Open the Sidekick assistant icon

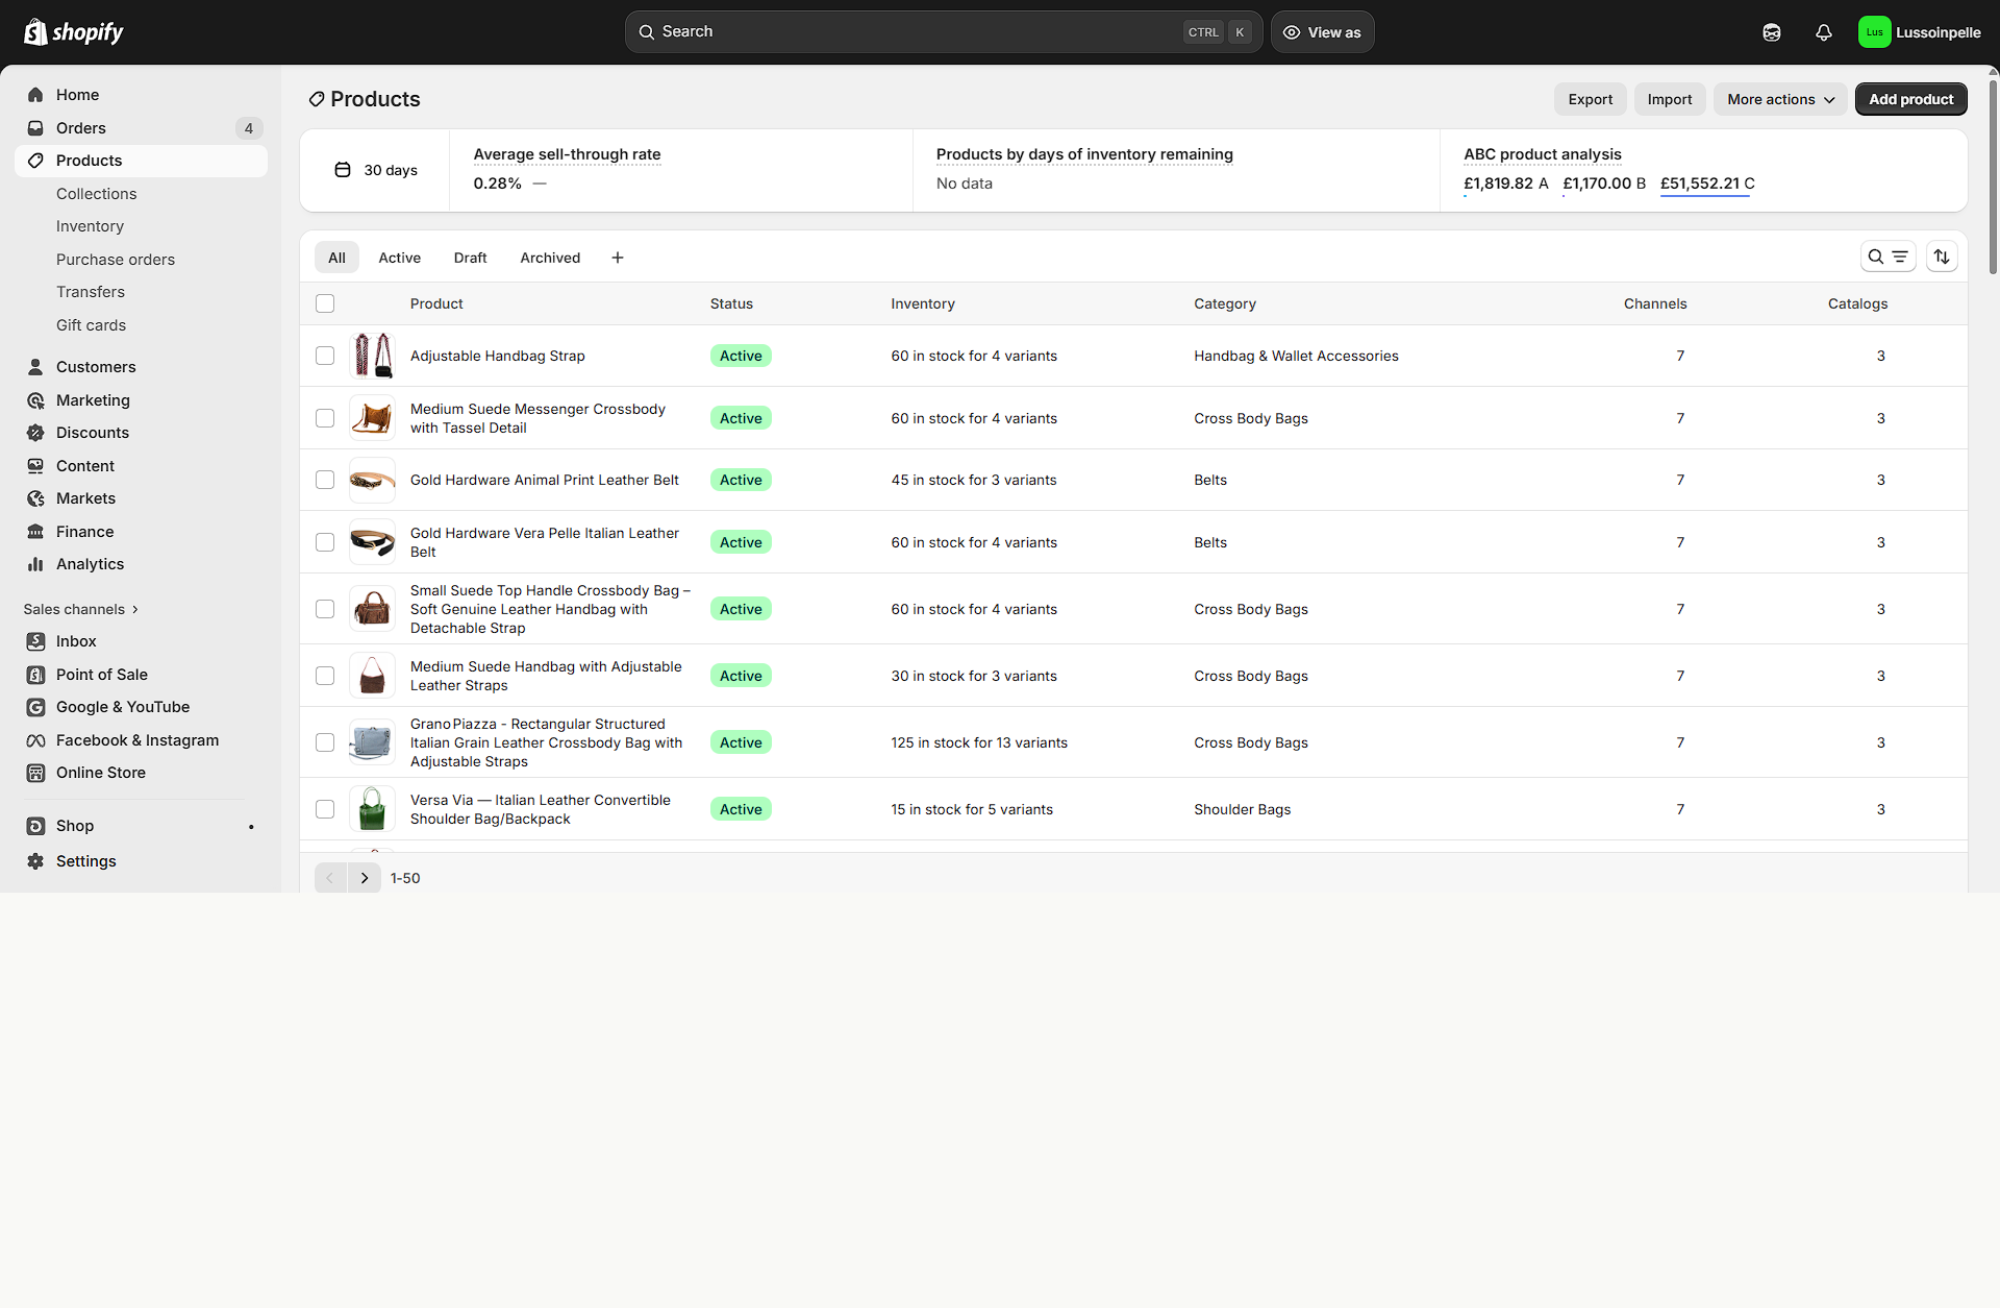[1771, 32]
